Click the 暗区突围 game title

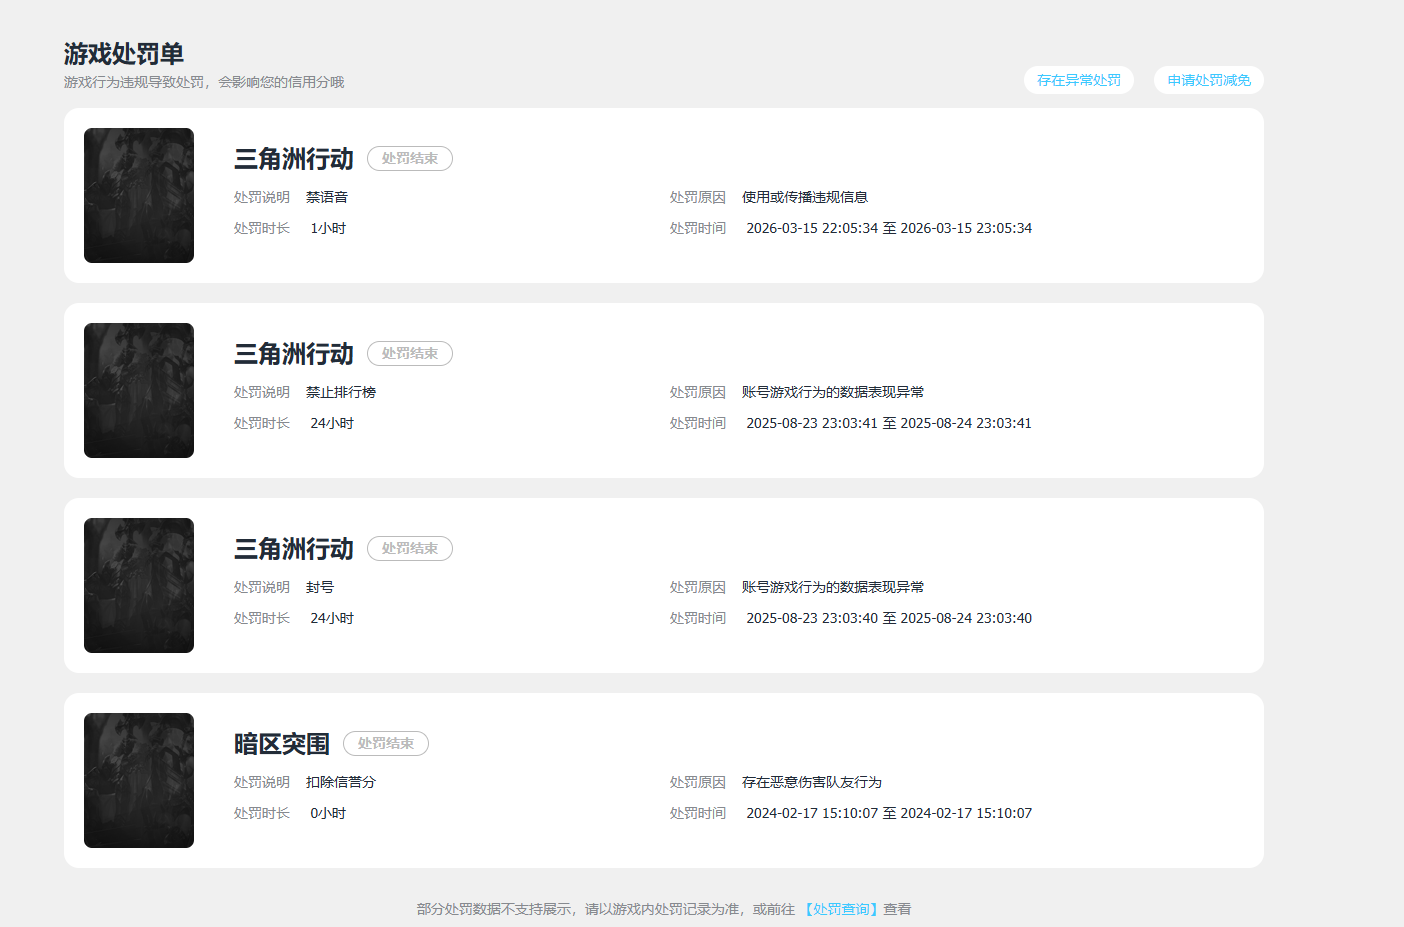[282, 744]
